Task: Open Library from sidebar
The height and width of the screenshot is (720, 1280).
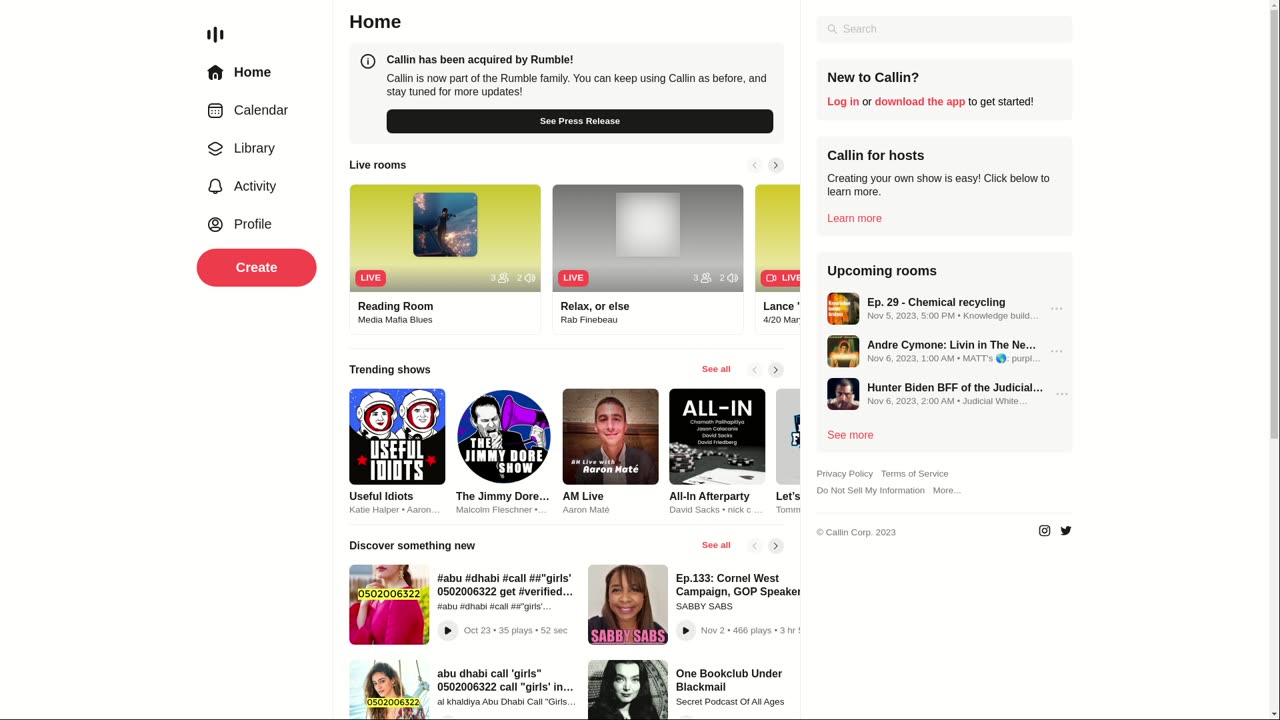Action: pyautogui.click(x=256, y=148)
